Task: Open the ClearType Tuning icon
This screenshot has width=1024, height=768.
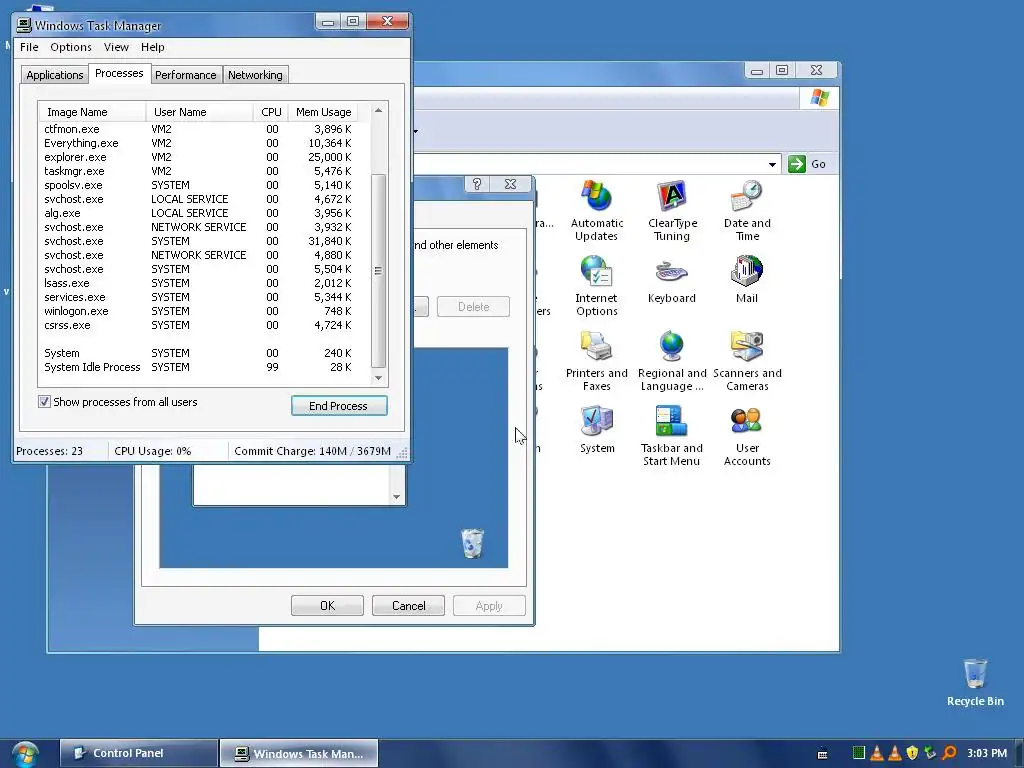Action: (672, 210)
